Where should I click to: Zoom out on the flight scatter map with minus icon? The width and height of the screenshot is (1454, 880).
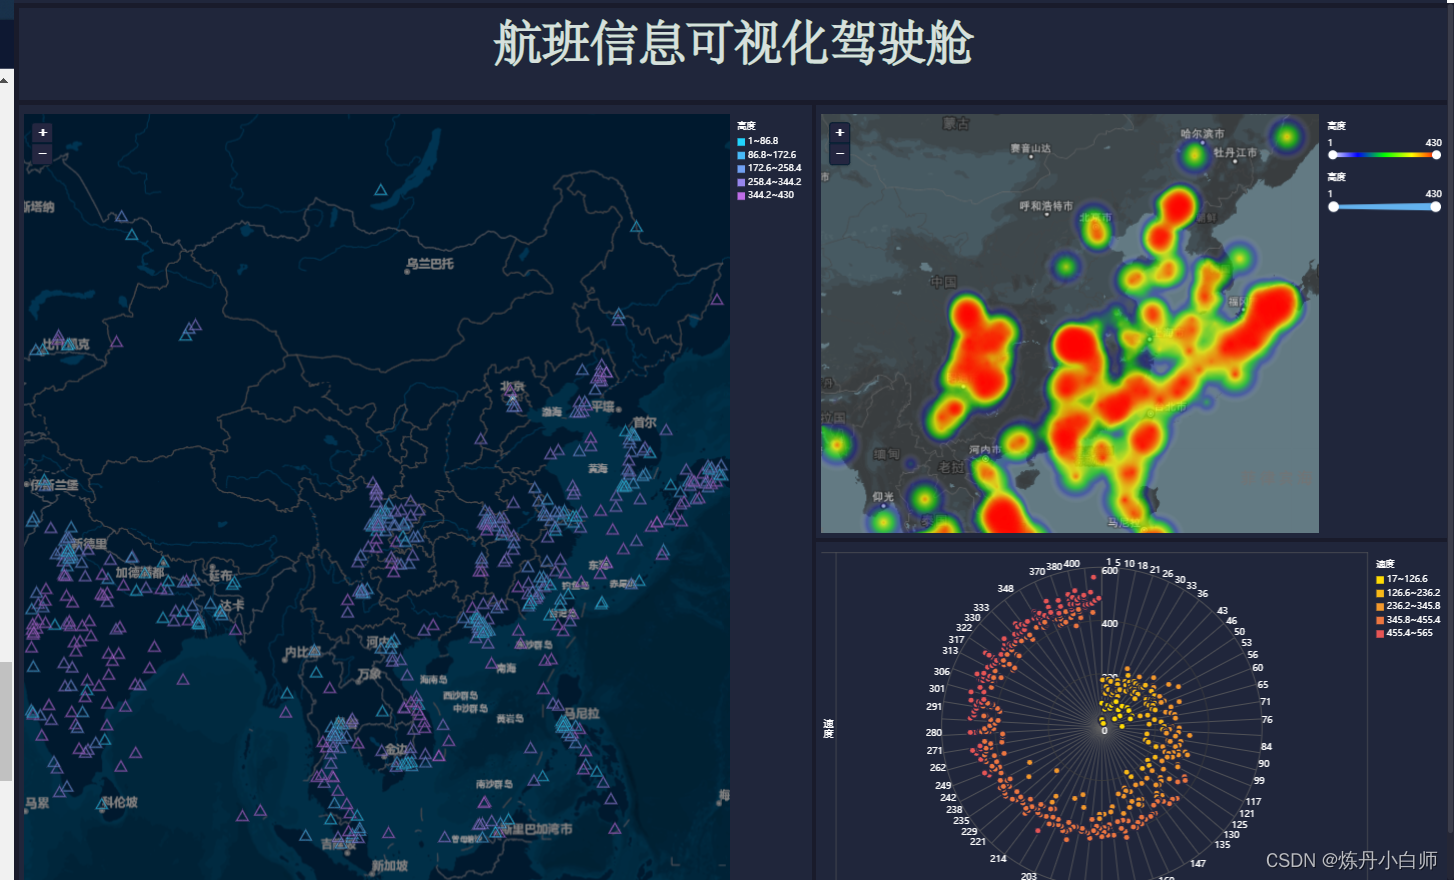tap(41, 153)
